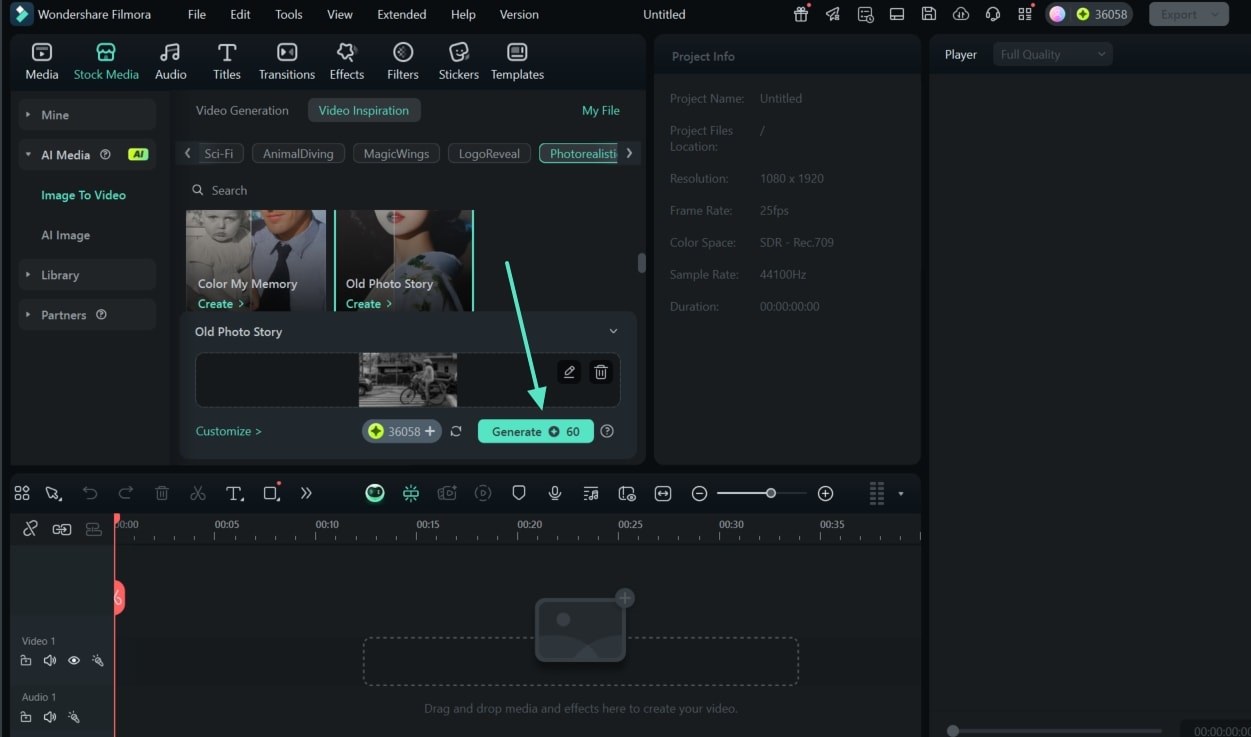Screen dimensions: 1251x737
Task: Select the Video Inspiration tab
Action: (364, 110)
